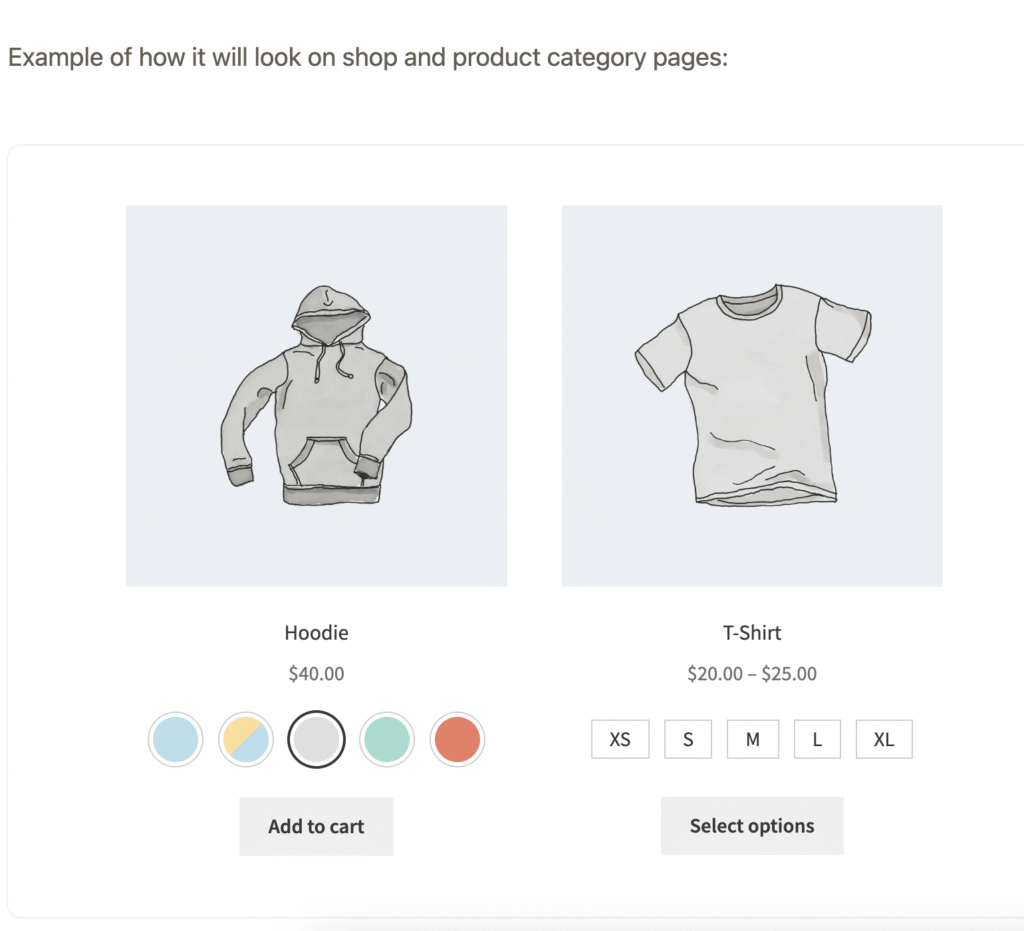Click the 'Example of how it will look' text

(x=367, y=57)
